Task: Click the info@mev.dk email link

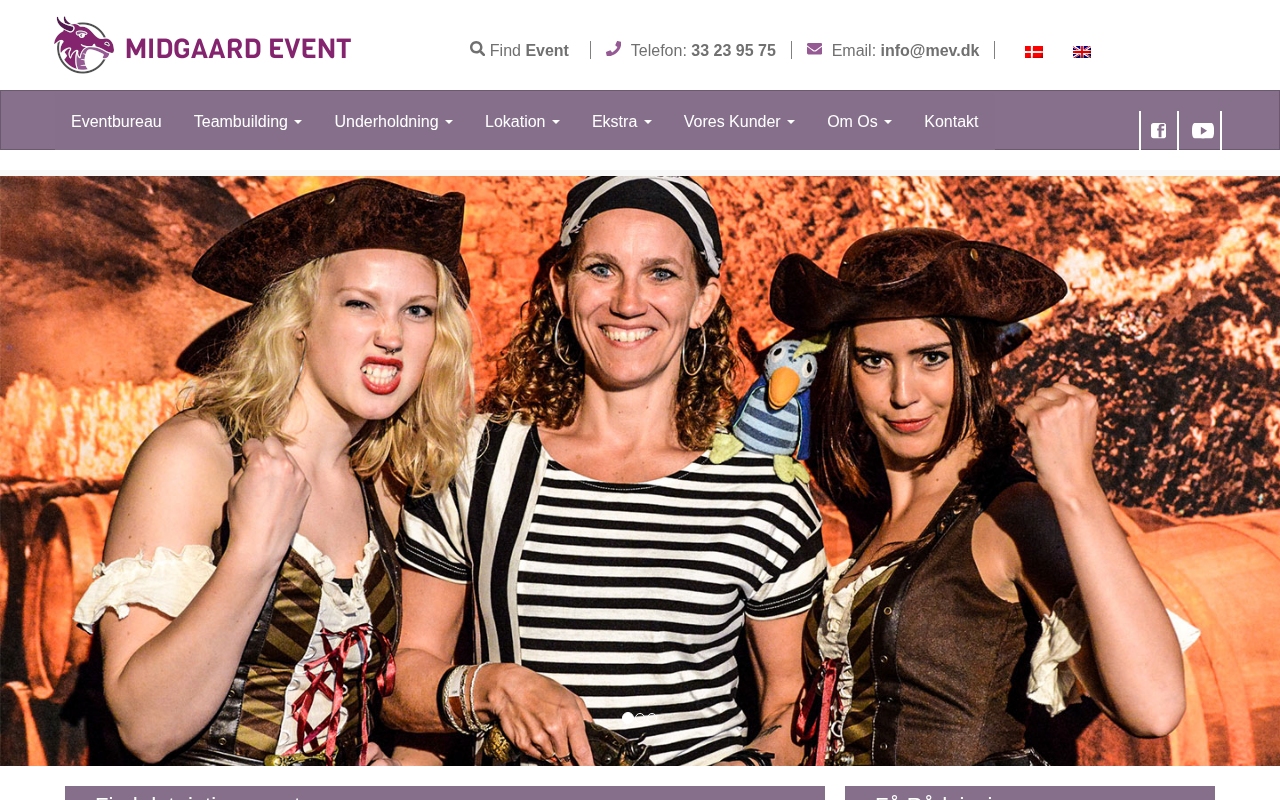Action: (930, 50)
